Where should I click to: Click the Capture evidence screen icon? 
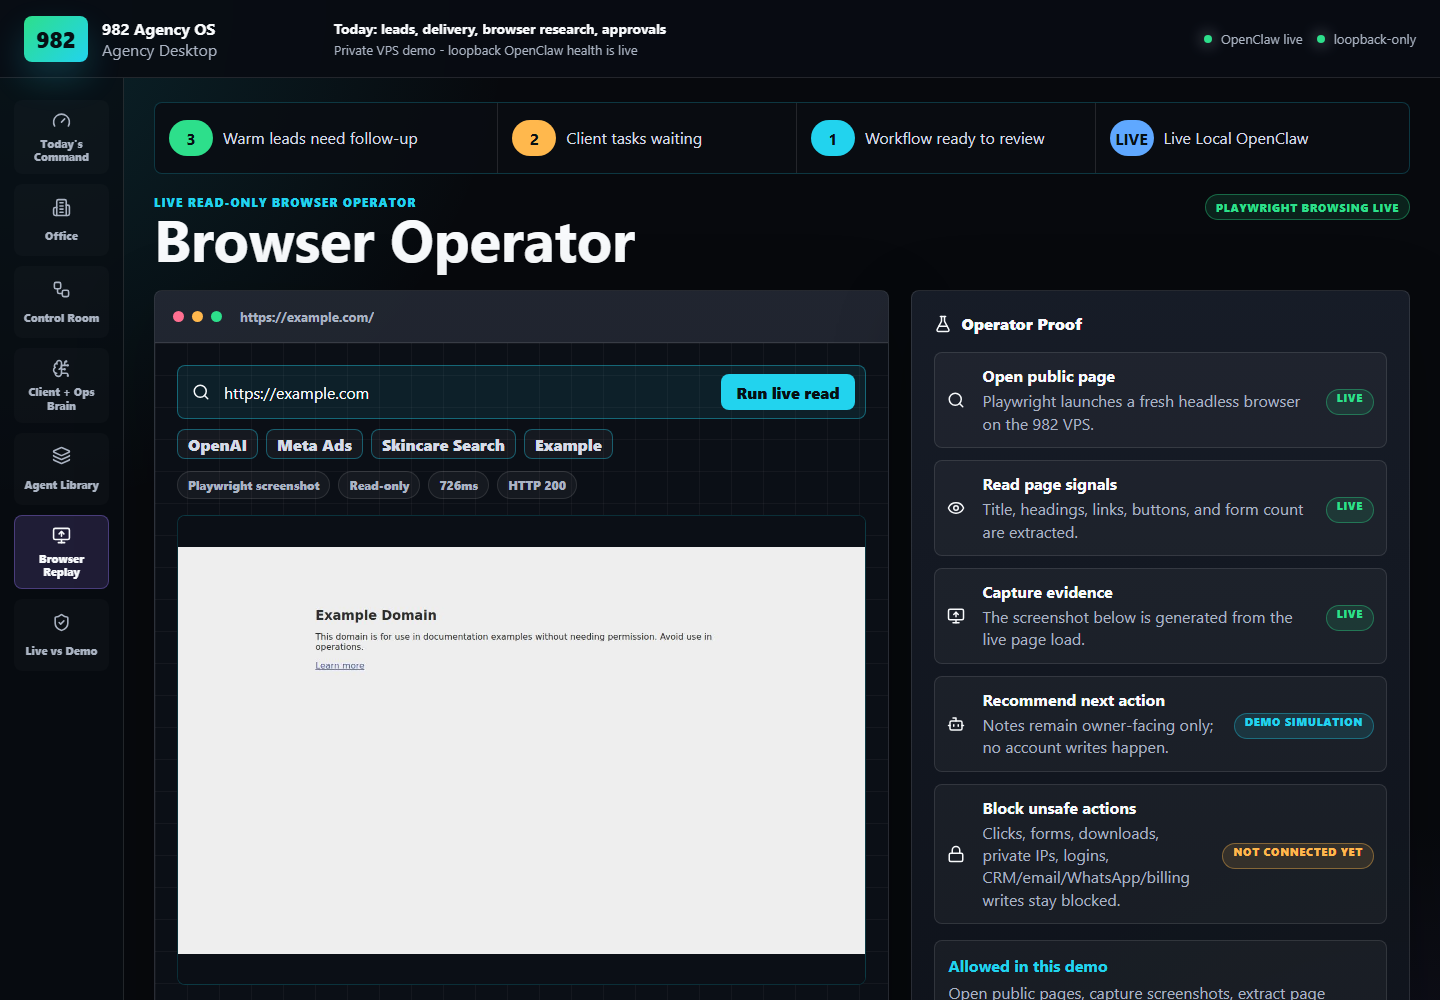(x=956, y=616)
